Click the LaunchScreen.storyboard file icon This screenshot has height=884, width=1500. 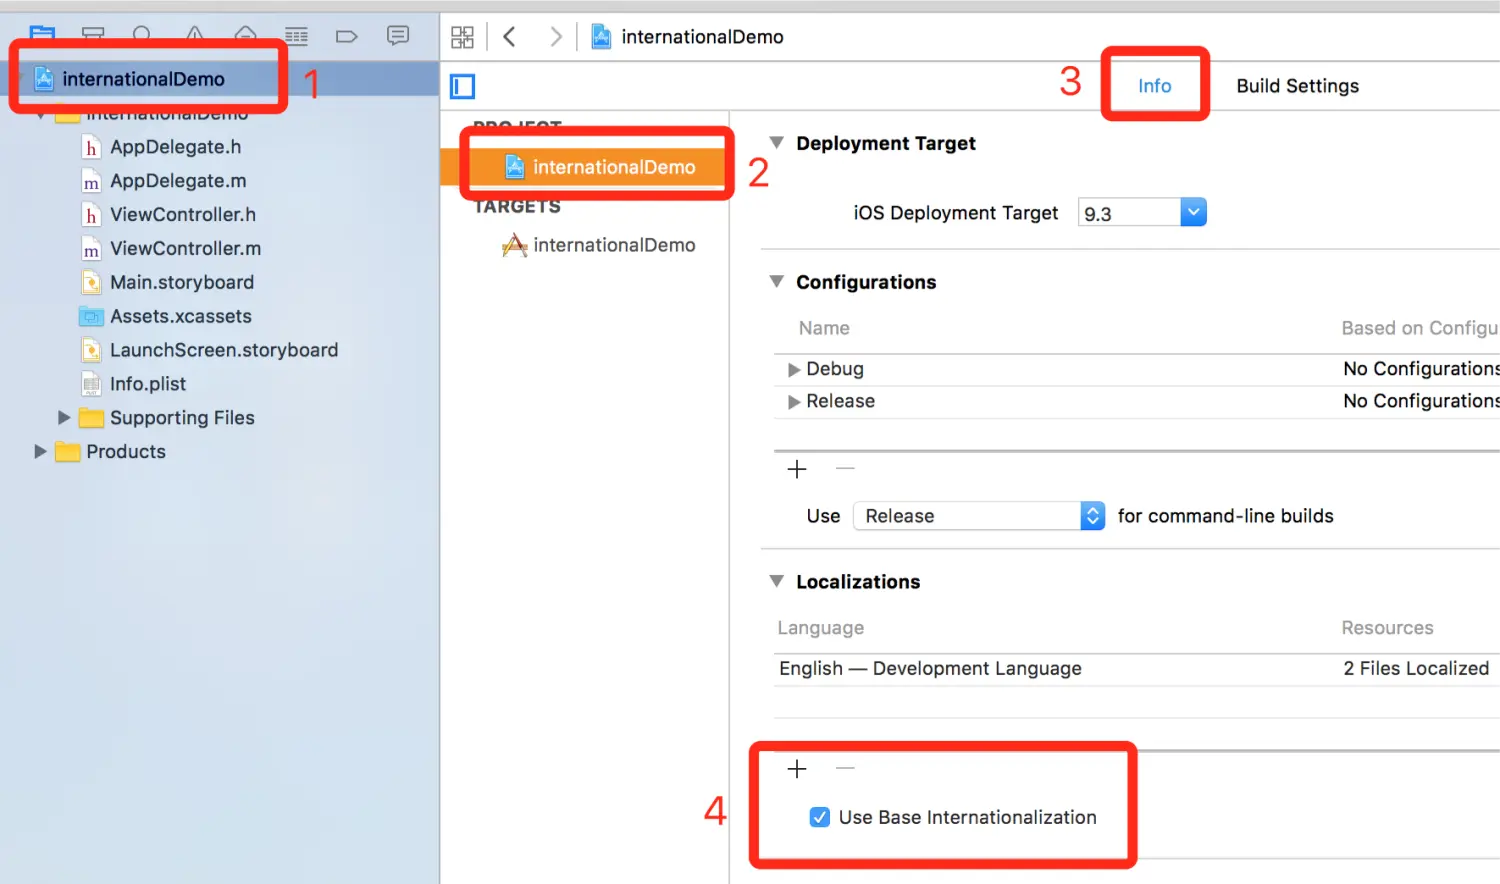pos(91,351)
